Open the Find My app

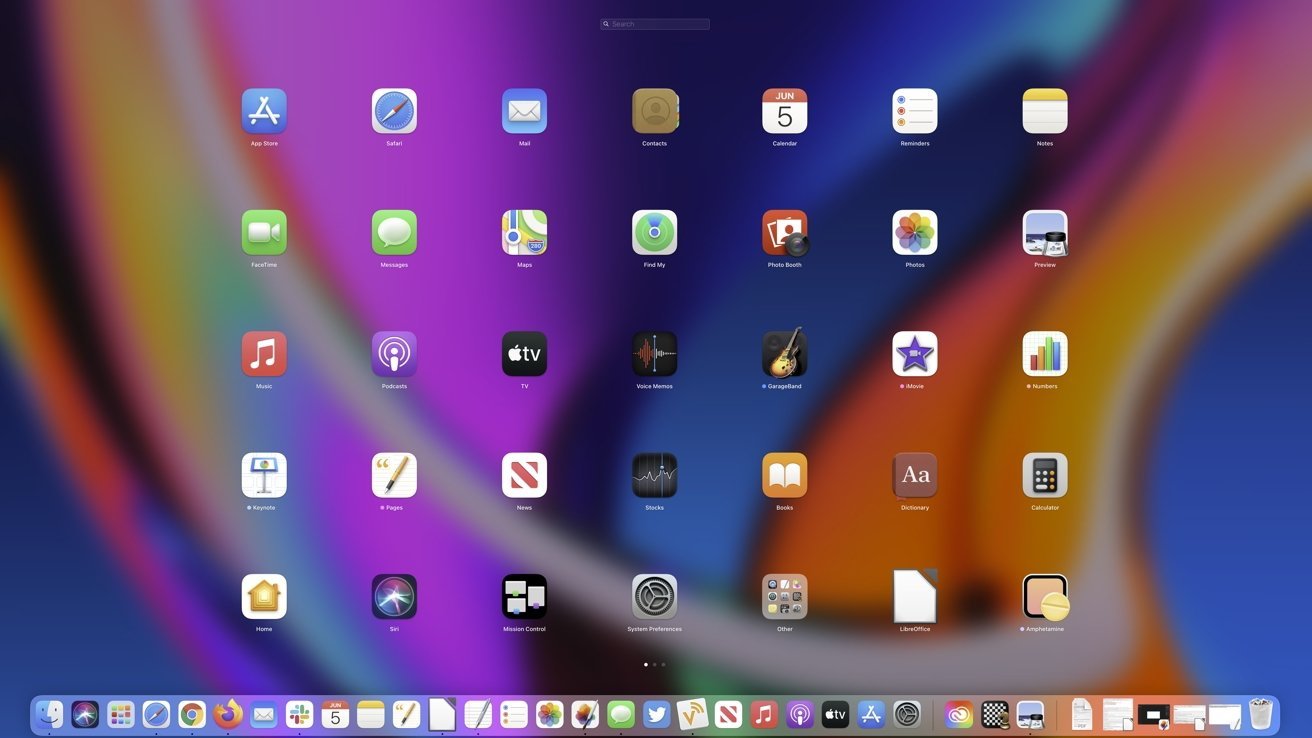(654, 232)
